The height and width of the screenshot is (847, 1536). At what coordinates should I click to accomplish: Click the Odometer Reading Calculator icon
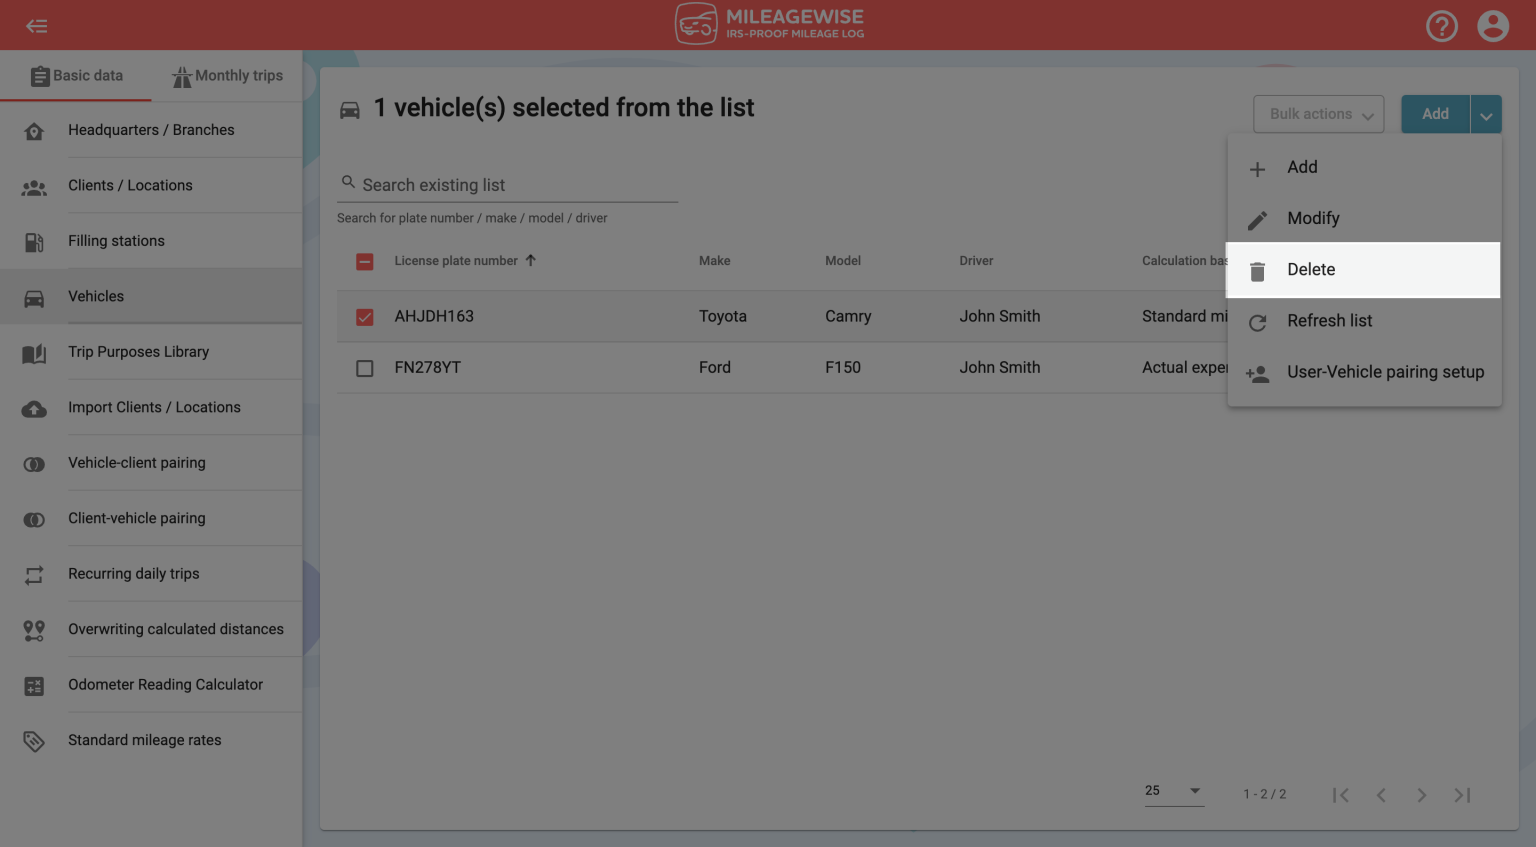[34, 684]
